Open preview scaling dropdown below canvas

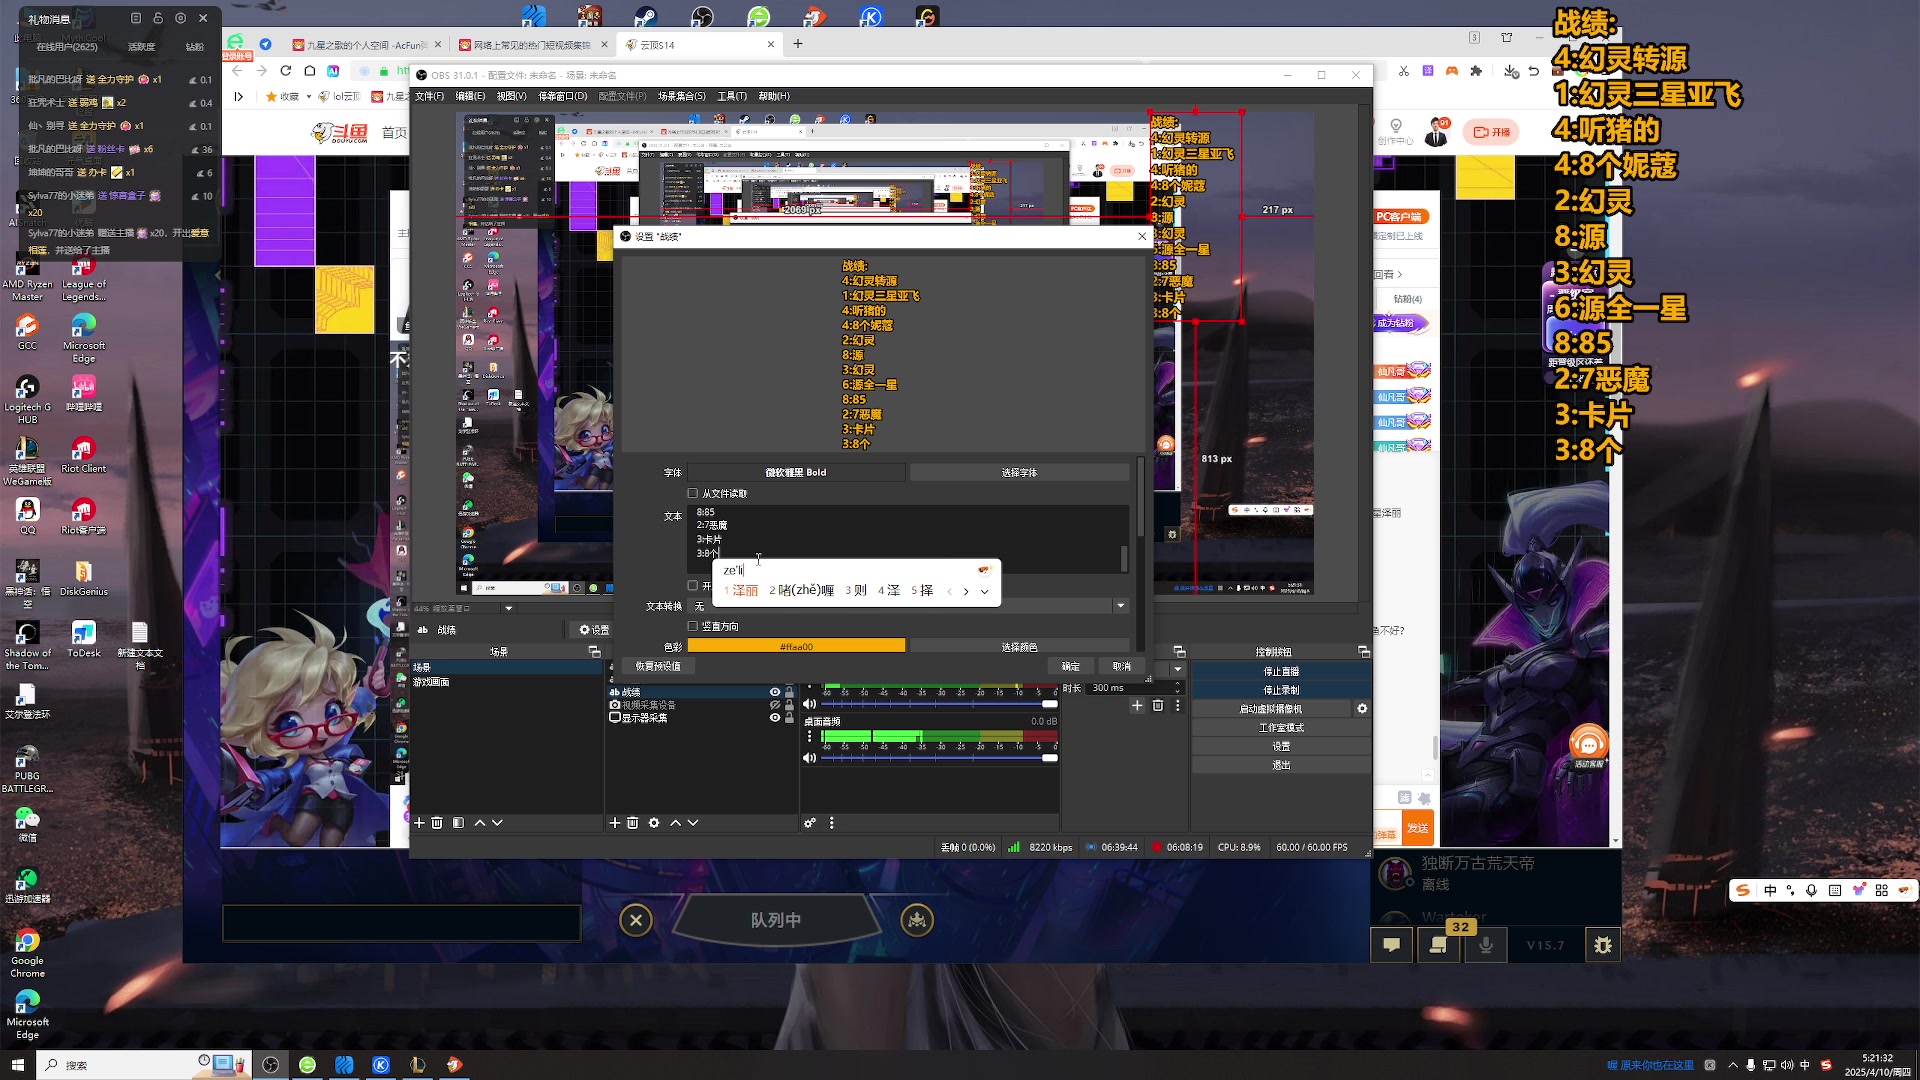[x=508, y=608]
